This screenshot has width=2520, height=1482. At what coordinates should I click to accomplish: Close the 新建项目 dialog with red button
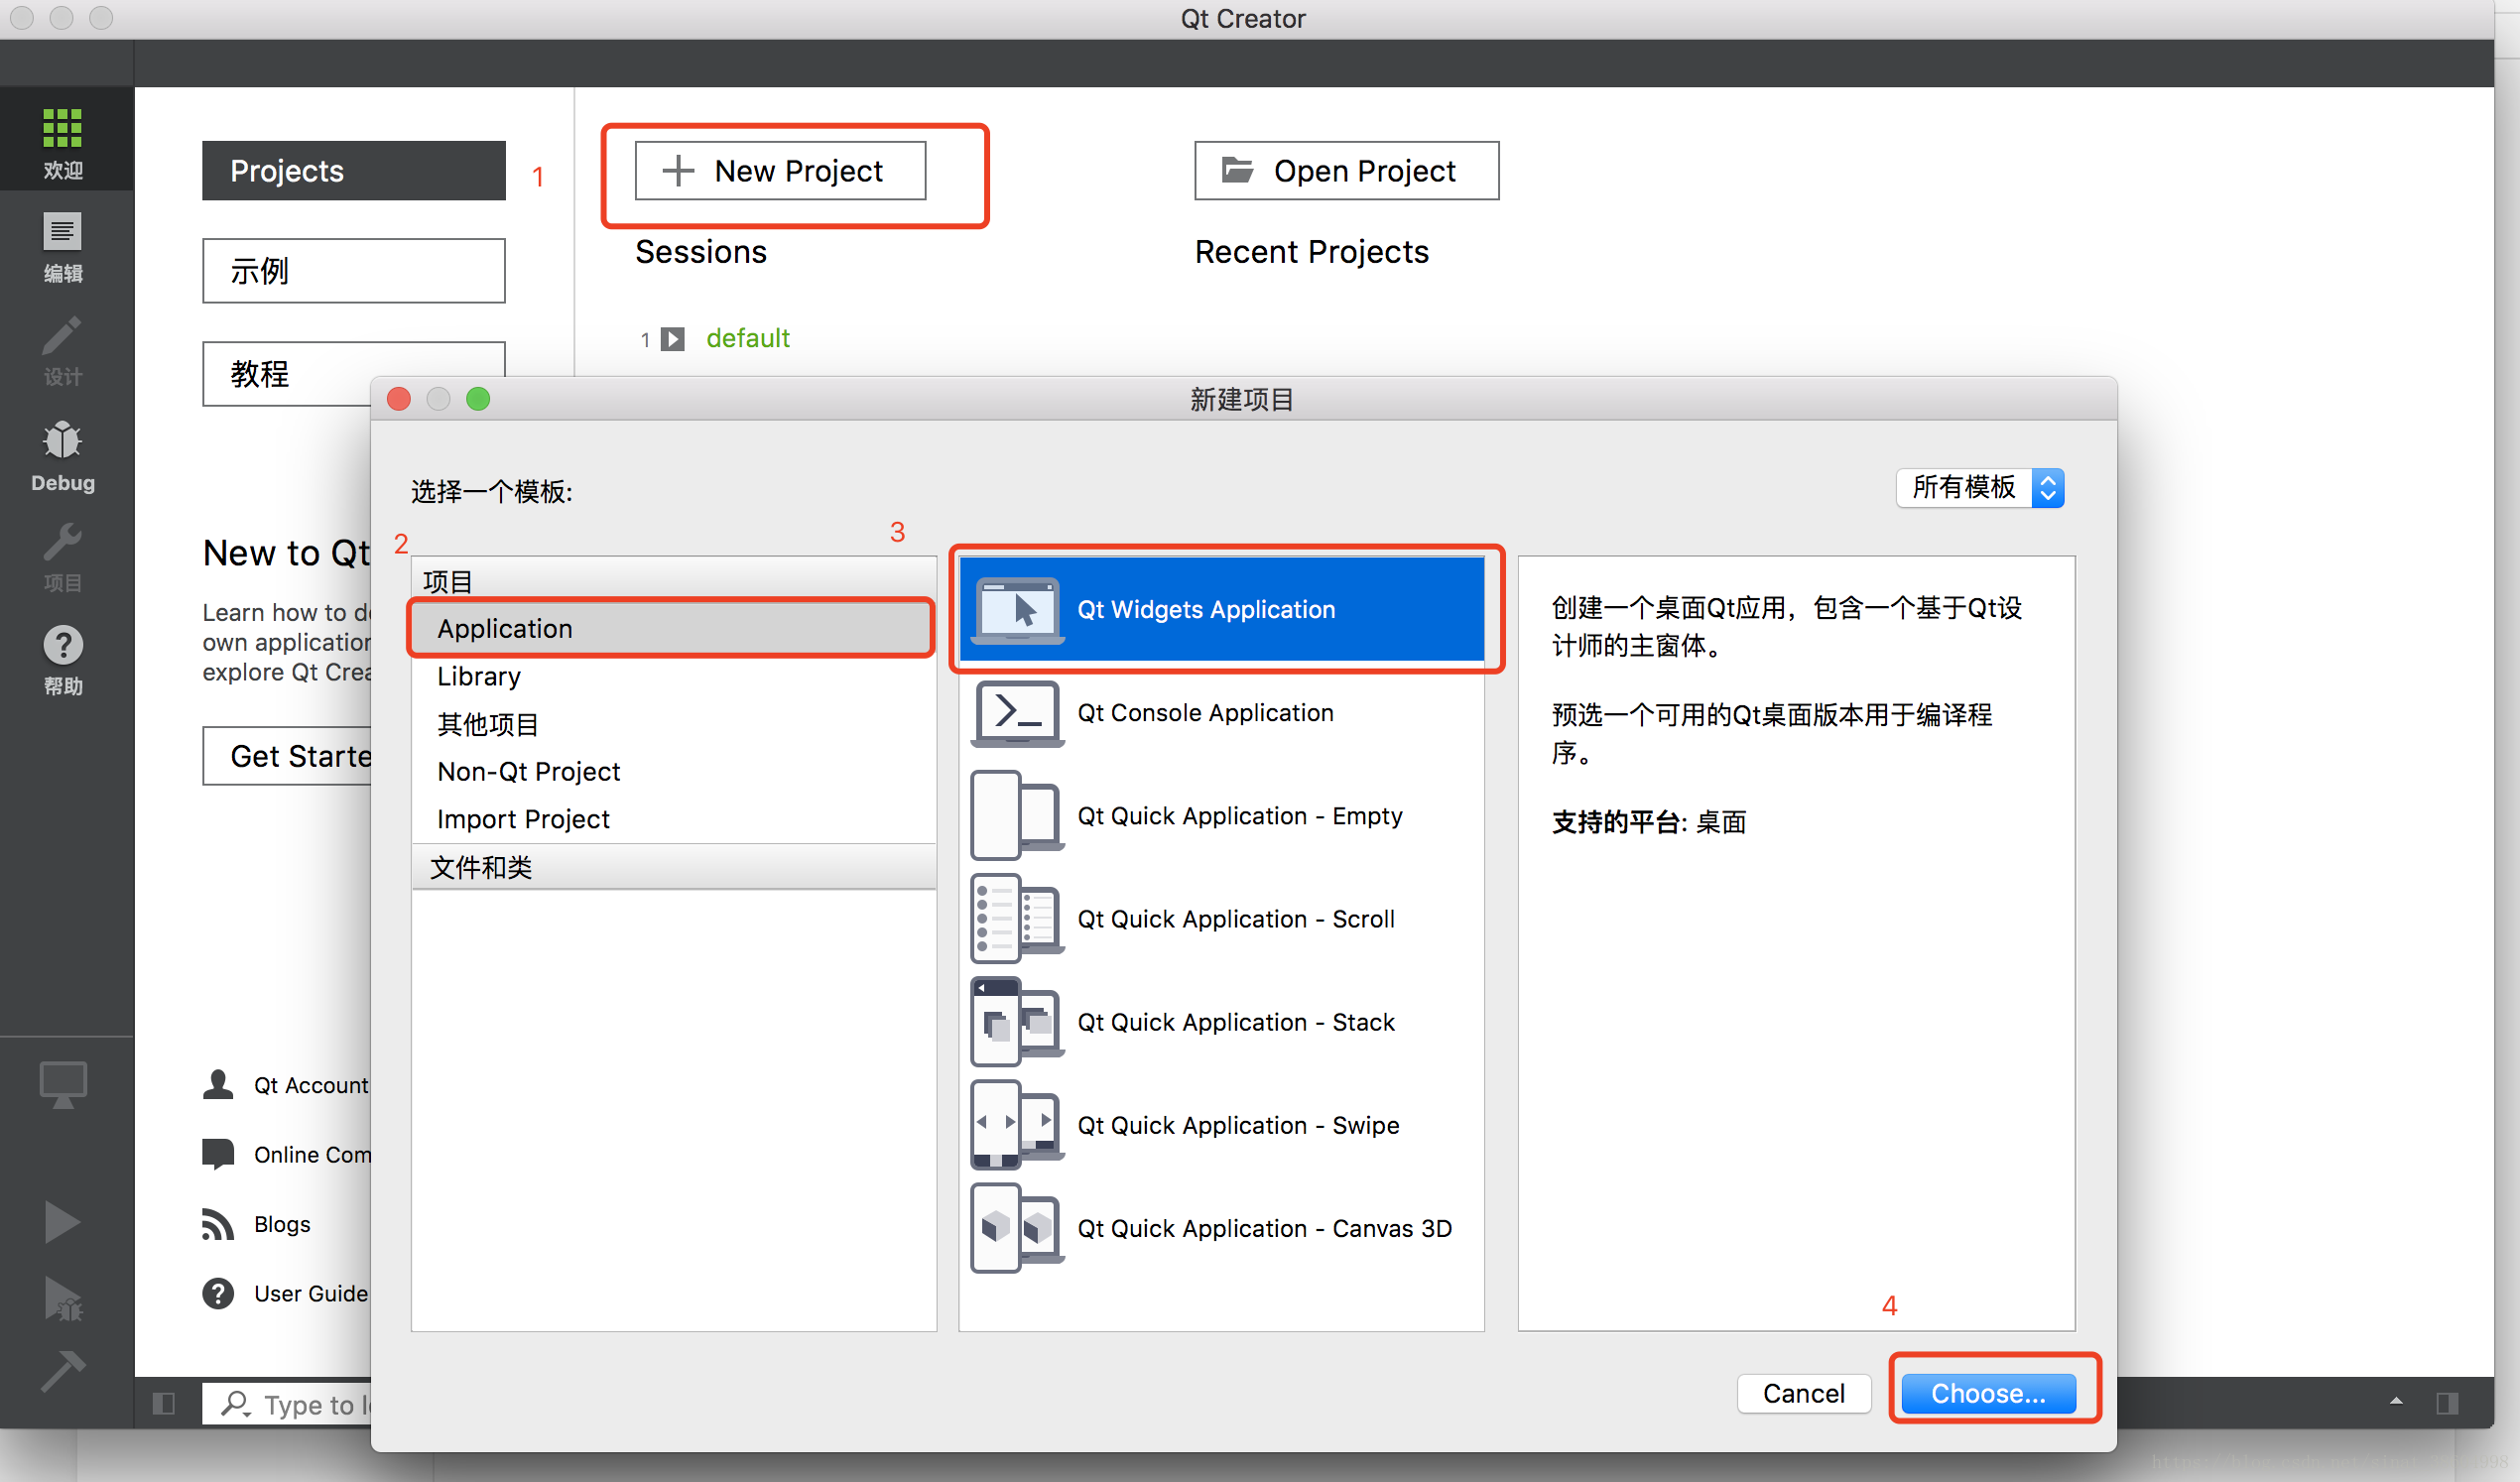pyautogui.click(x=399, y=399)
